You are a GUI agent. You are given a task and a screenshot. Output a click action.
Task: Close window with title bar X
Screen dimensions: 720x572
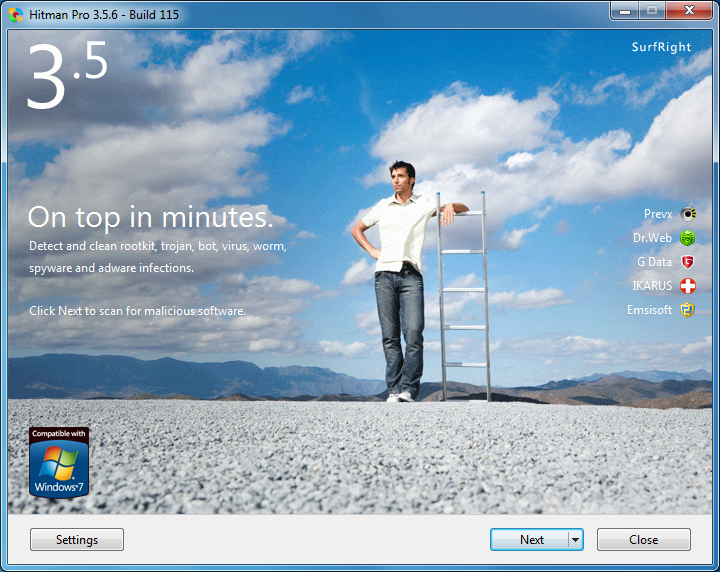(689, 11)
